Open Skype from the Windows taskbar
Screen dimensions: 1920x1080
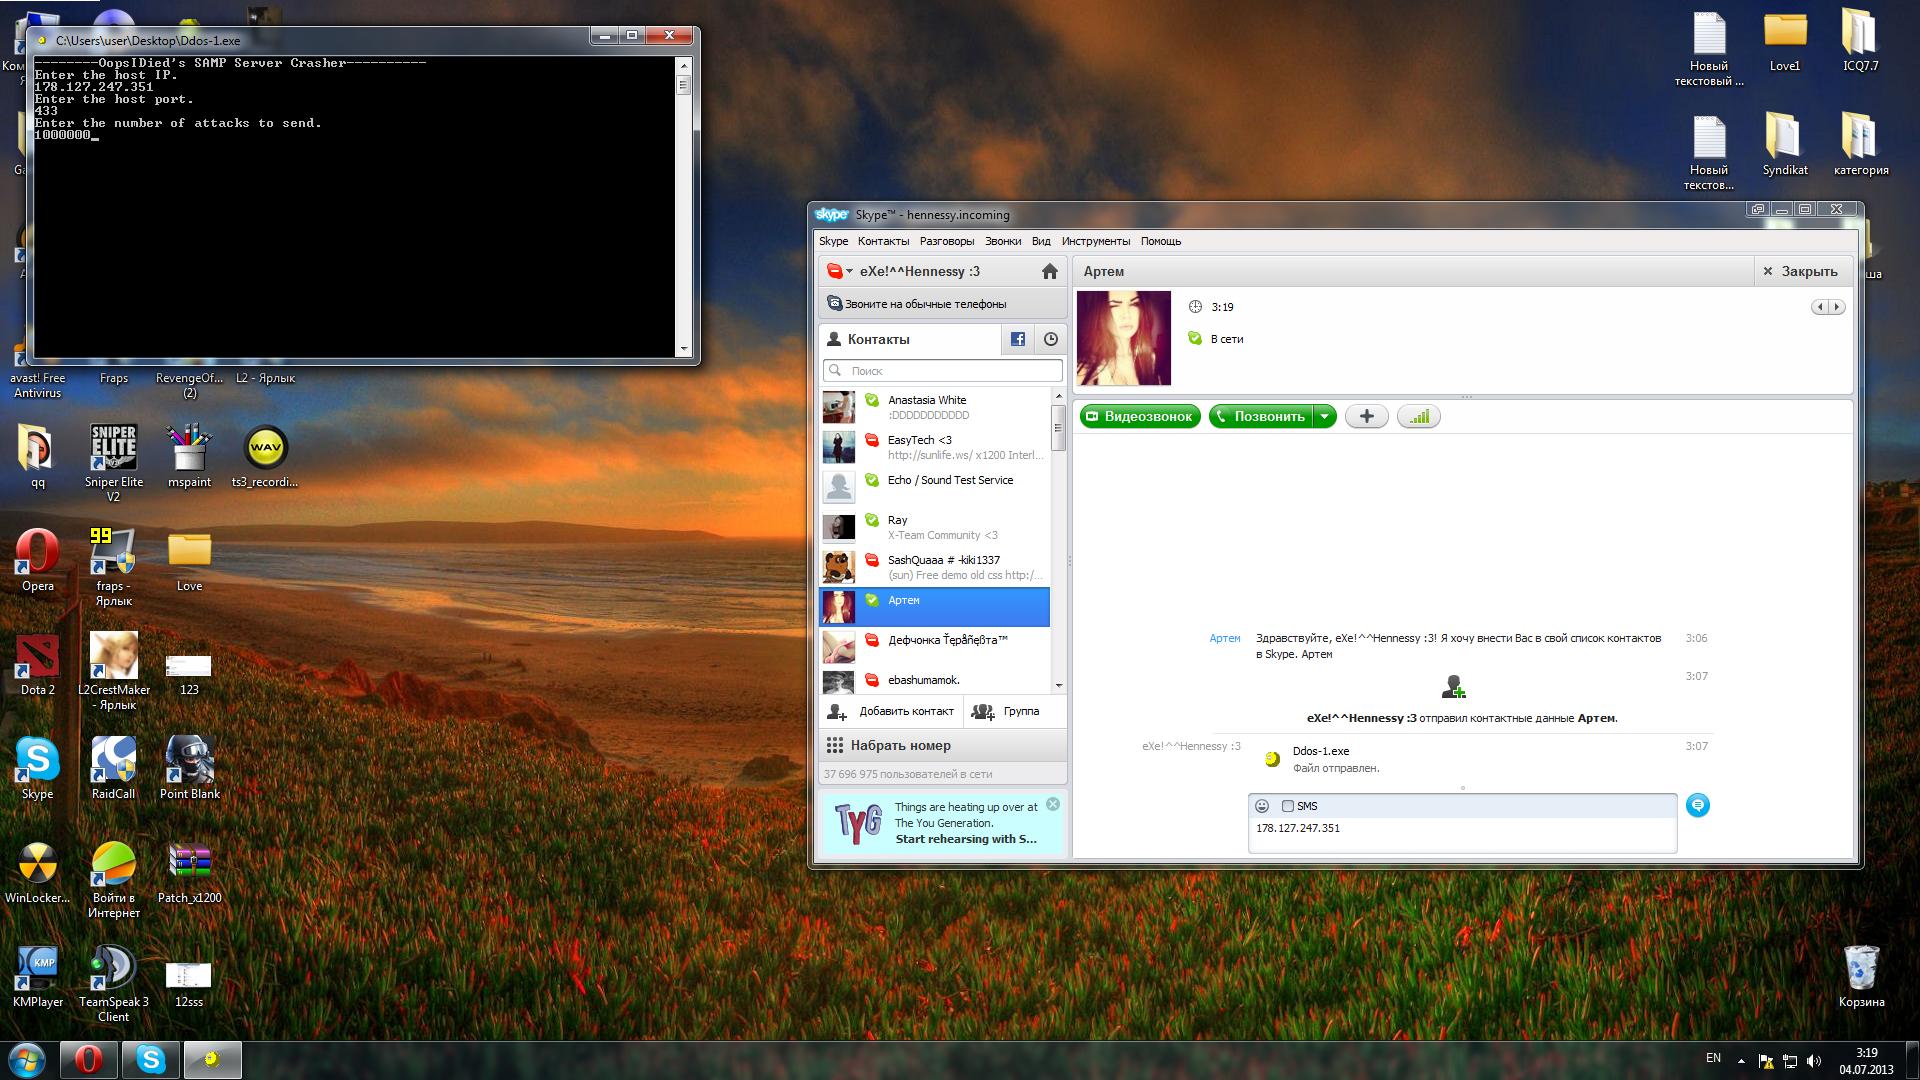click(151, 1059)
